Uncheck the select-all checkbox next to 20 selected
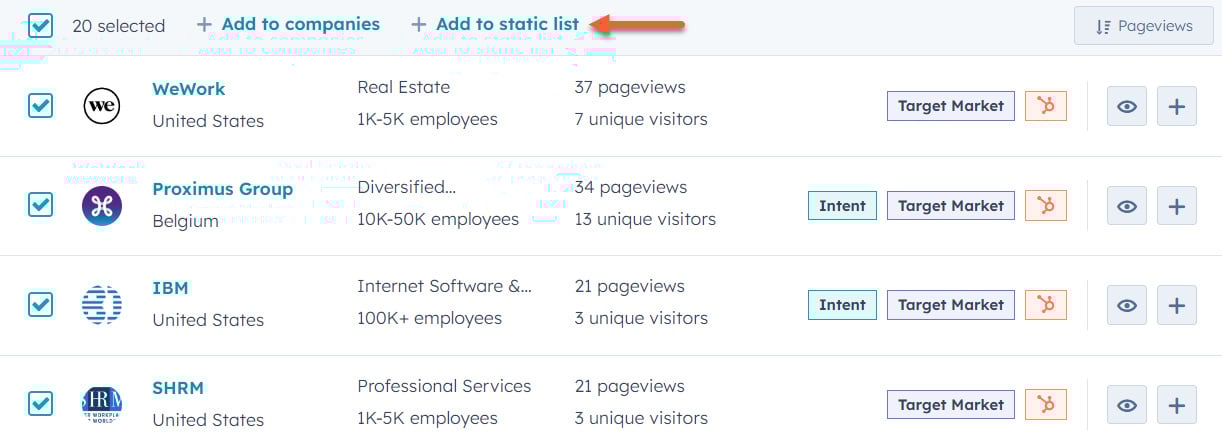 [x=40, y=25]
